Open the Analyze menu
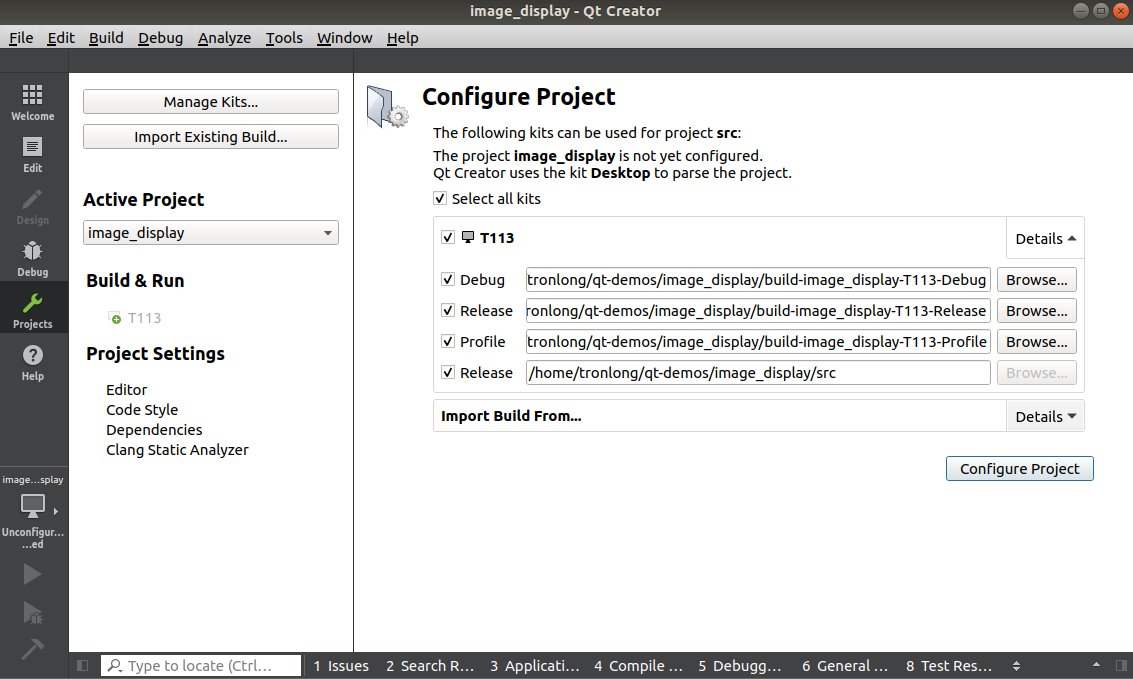This screenshot has width=1133, height=680. pyautogui.click(x=224, y=38)
